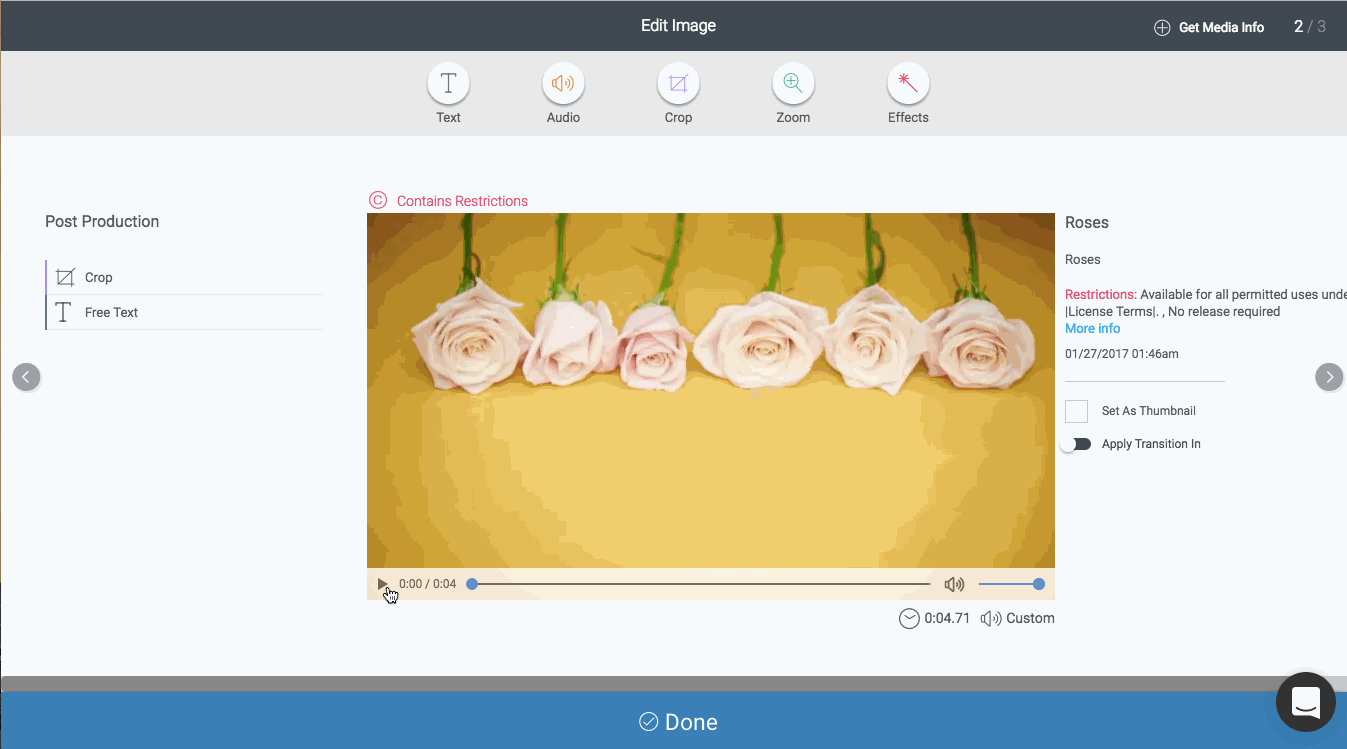Go to next media with right arrow
The width and height of the screenshot is (1347, 749).
point(1329,377)
